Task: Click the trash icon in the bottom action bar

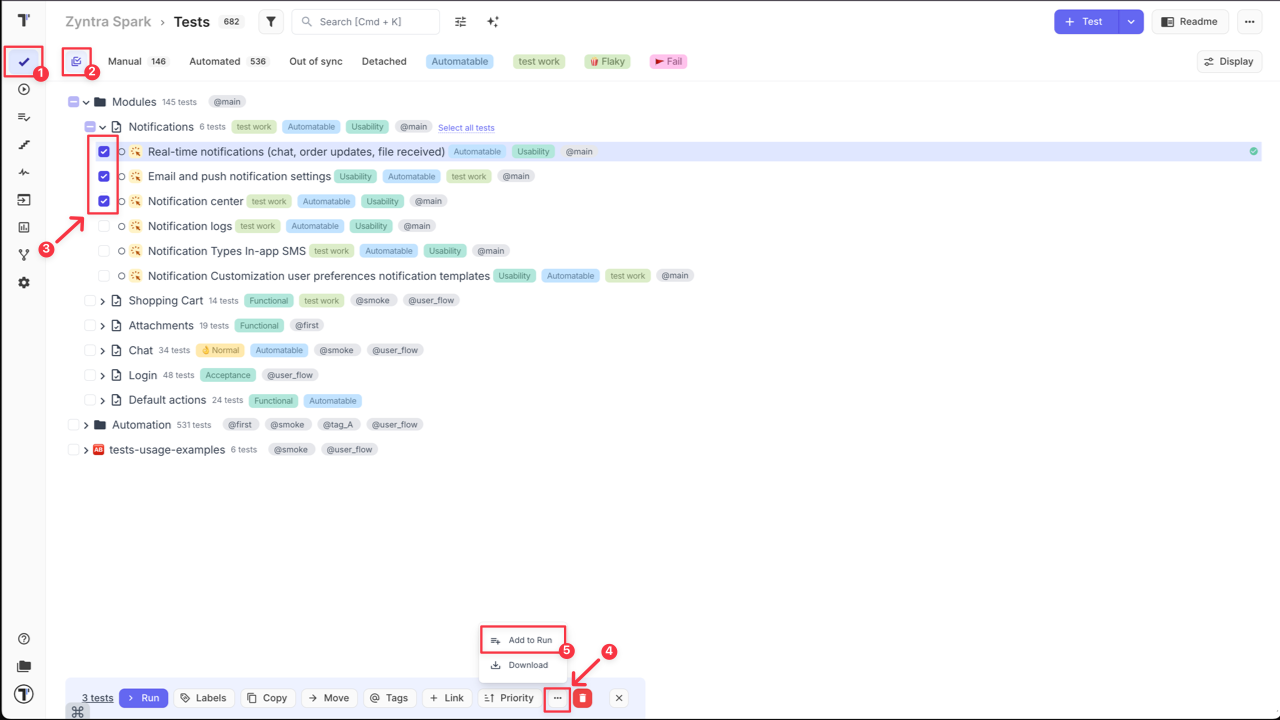Action: tap(582, 697)
